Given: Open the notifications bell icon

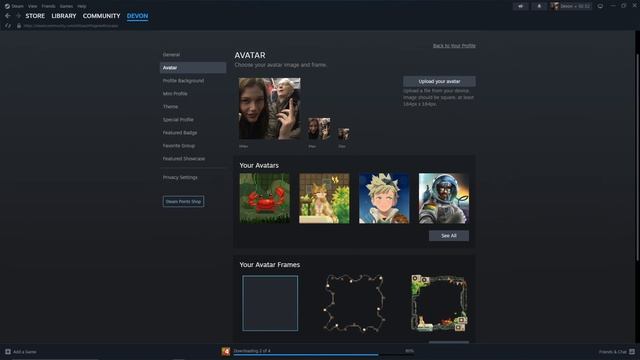Looking at the screenshot, I should coord(539,6).
